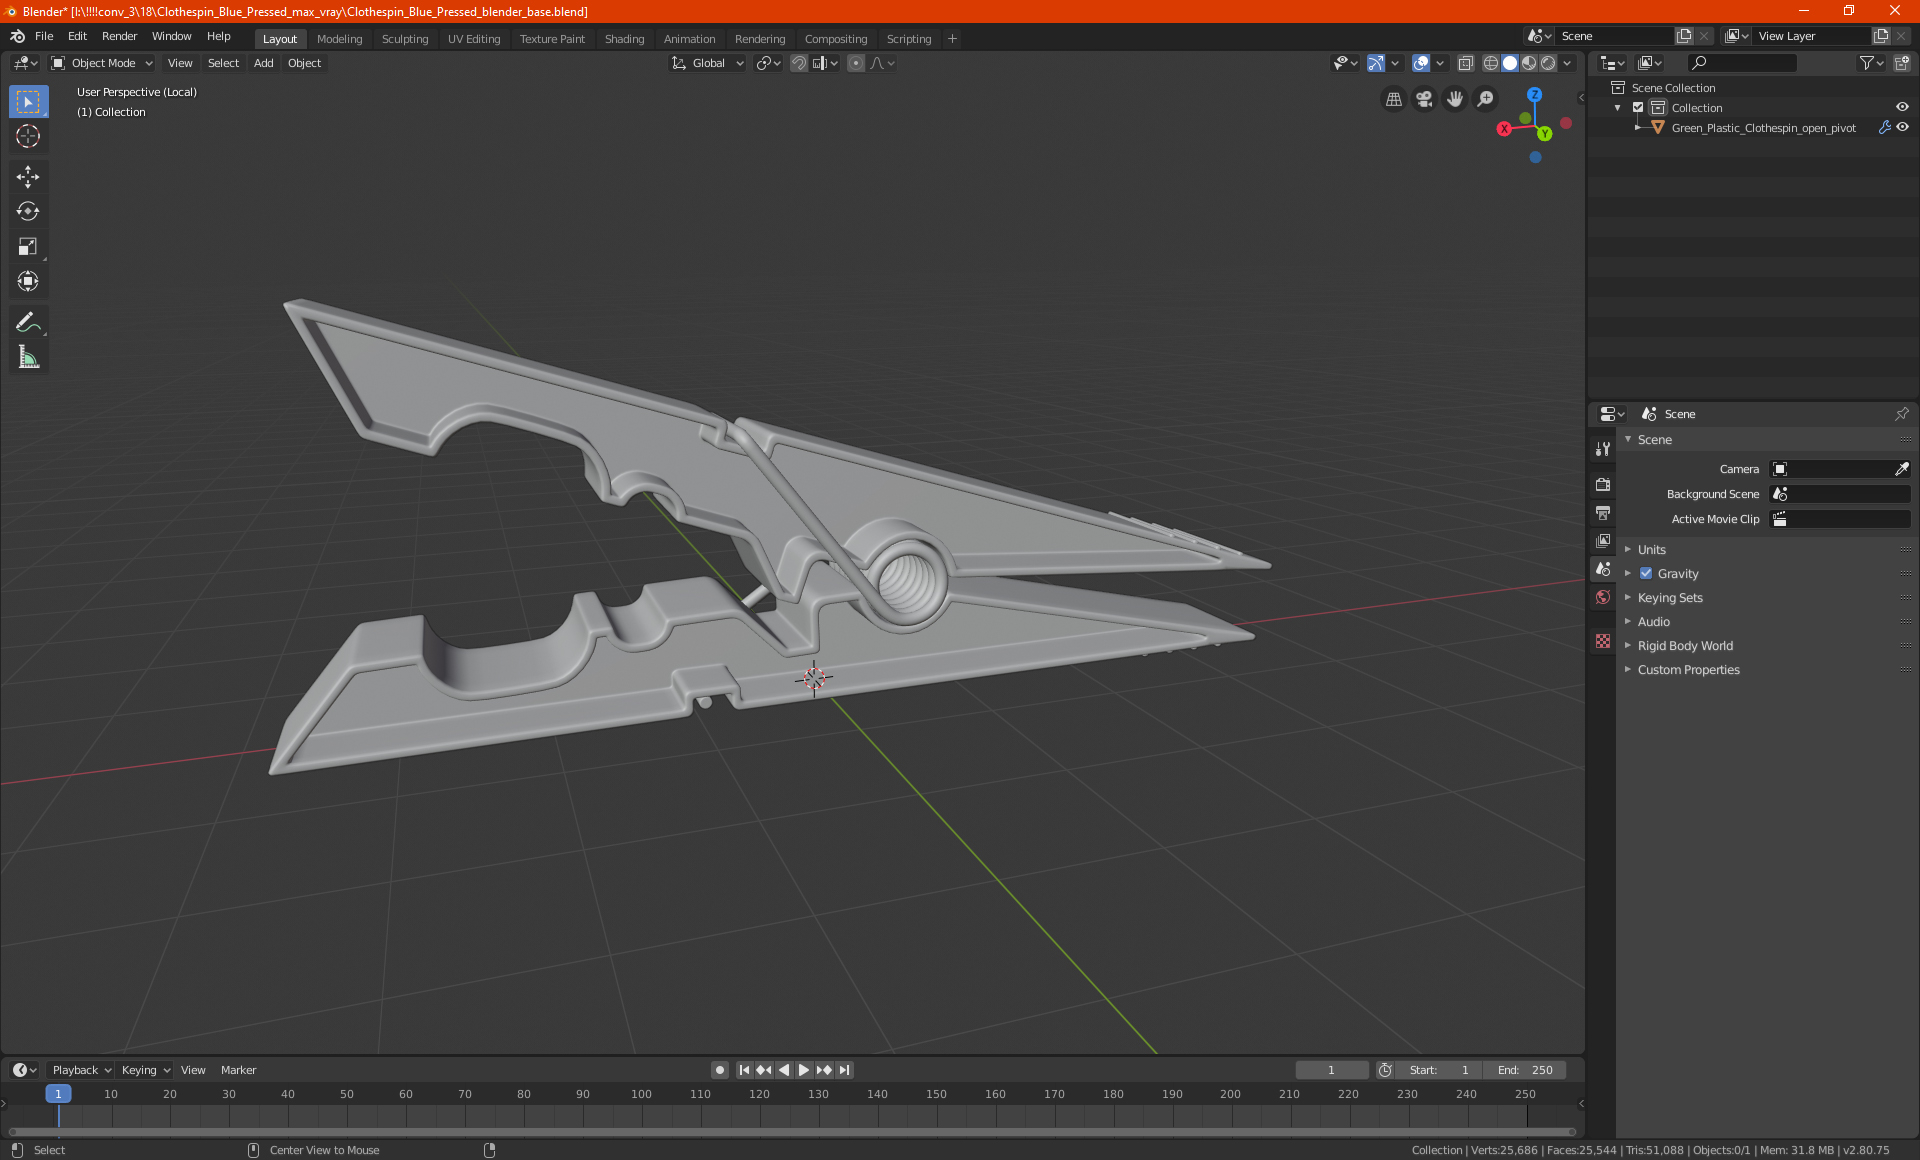Click the timeline horizontal scrollbar

point(790,1132)
